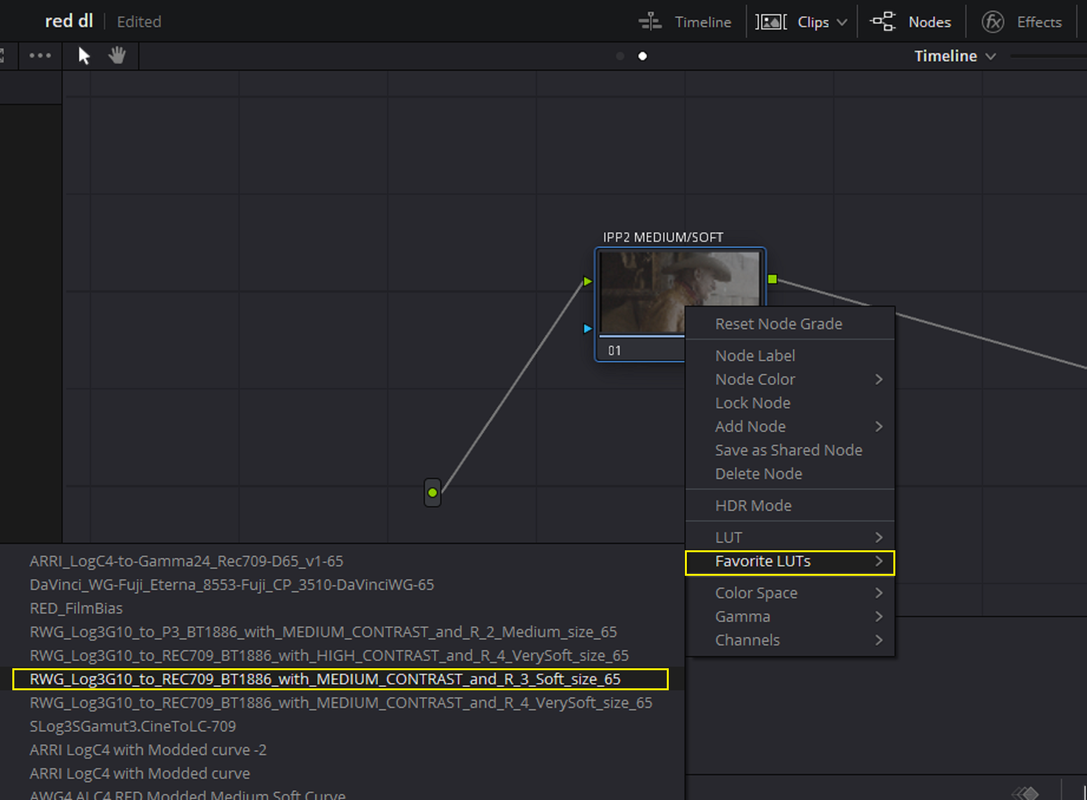Click node 01 green RGB input triangle
Screen dimensions: 1087x800
click(x=587, y=281)
